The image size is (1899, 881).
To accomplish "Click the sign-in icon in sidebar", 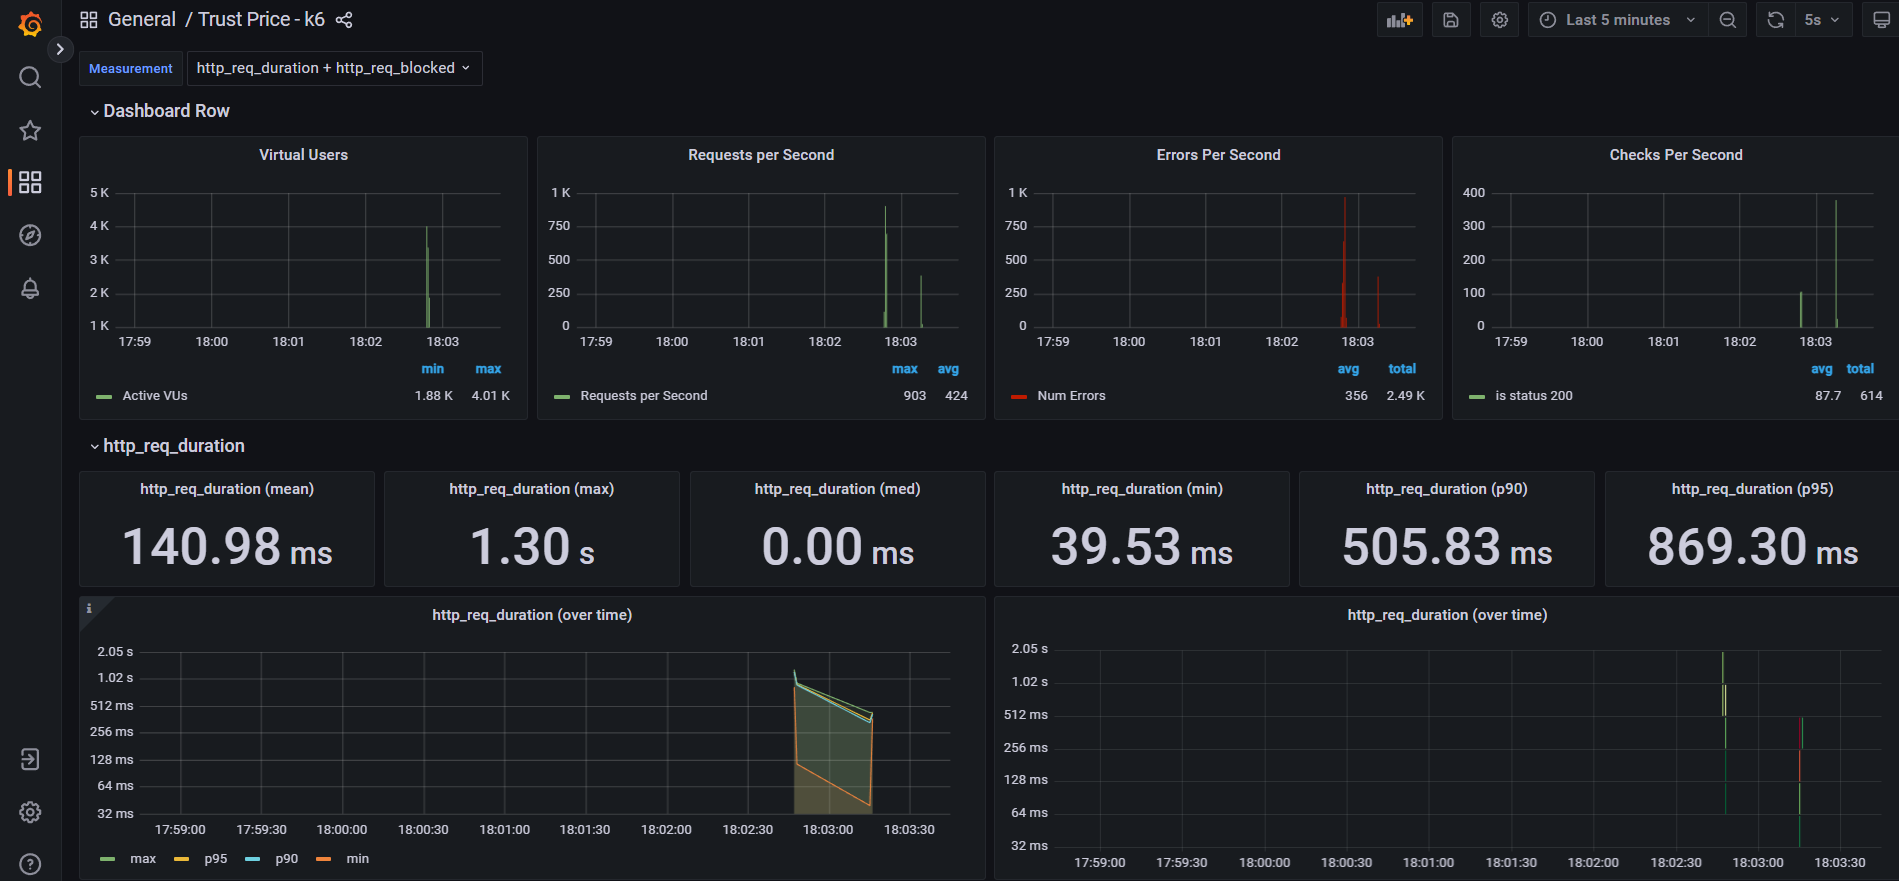I will (x=30, y=759).
